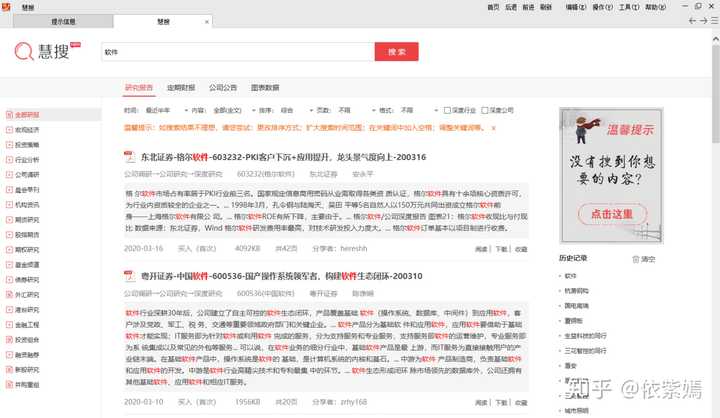Open the 操作 menu in the title bar
This screenshot has width=720, height=418.
click(602, 7)
